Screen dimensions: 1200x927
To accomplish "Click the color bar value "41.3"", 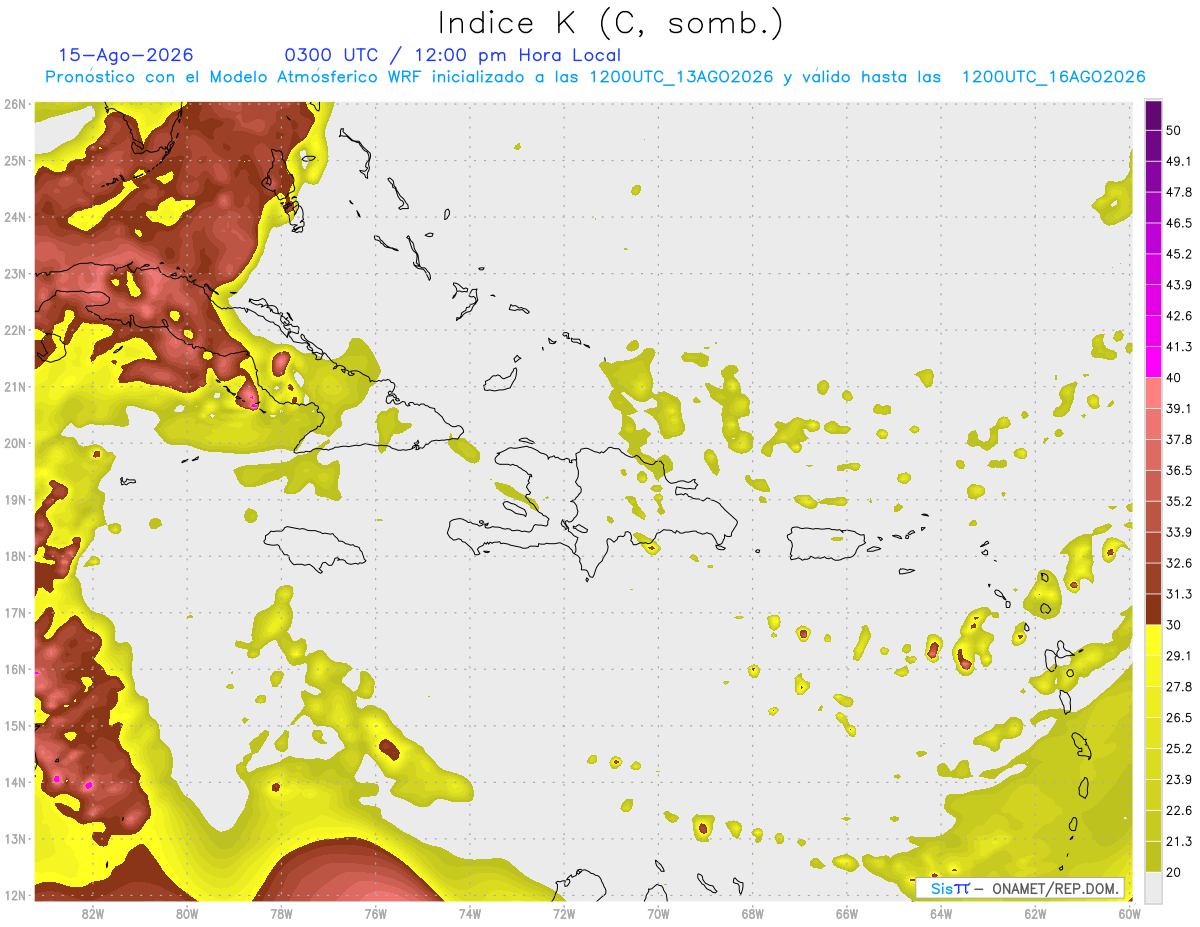I will coord(1179,347).
